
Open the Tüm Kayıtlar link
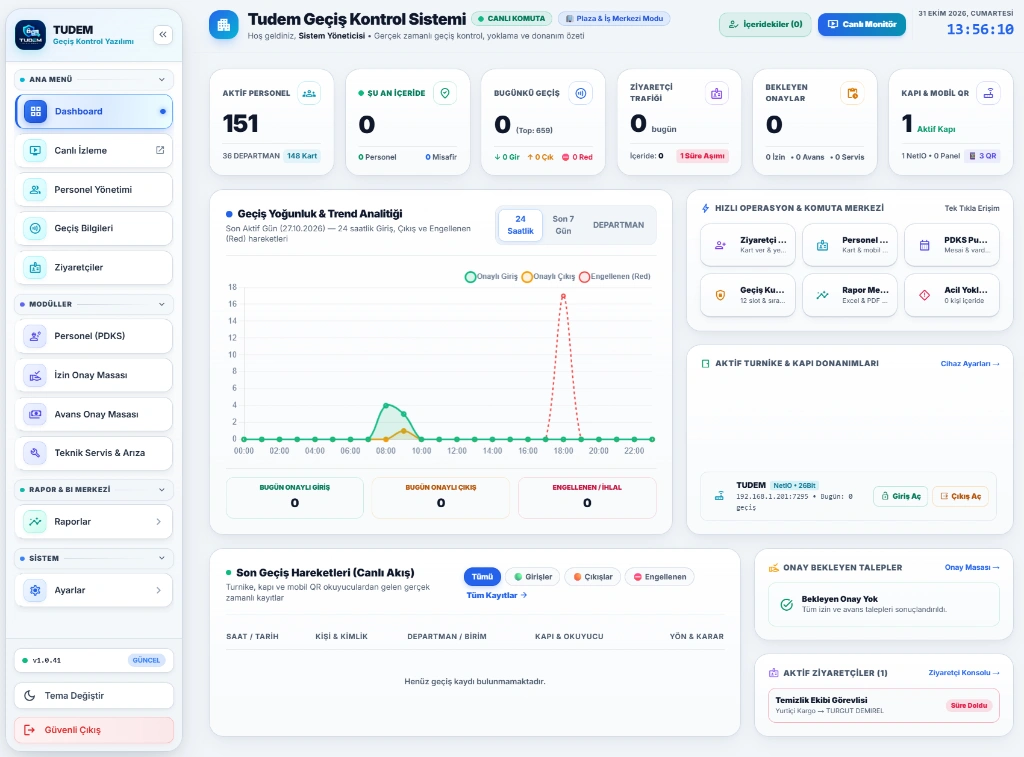(x=496, y=595)
